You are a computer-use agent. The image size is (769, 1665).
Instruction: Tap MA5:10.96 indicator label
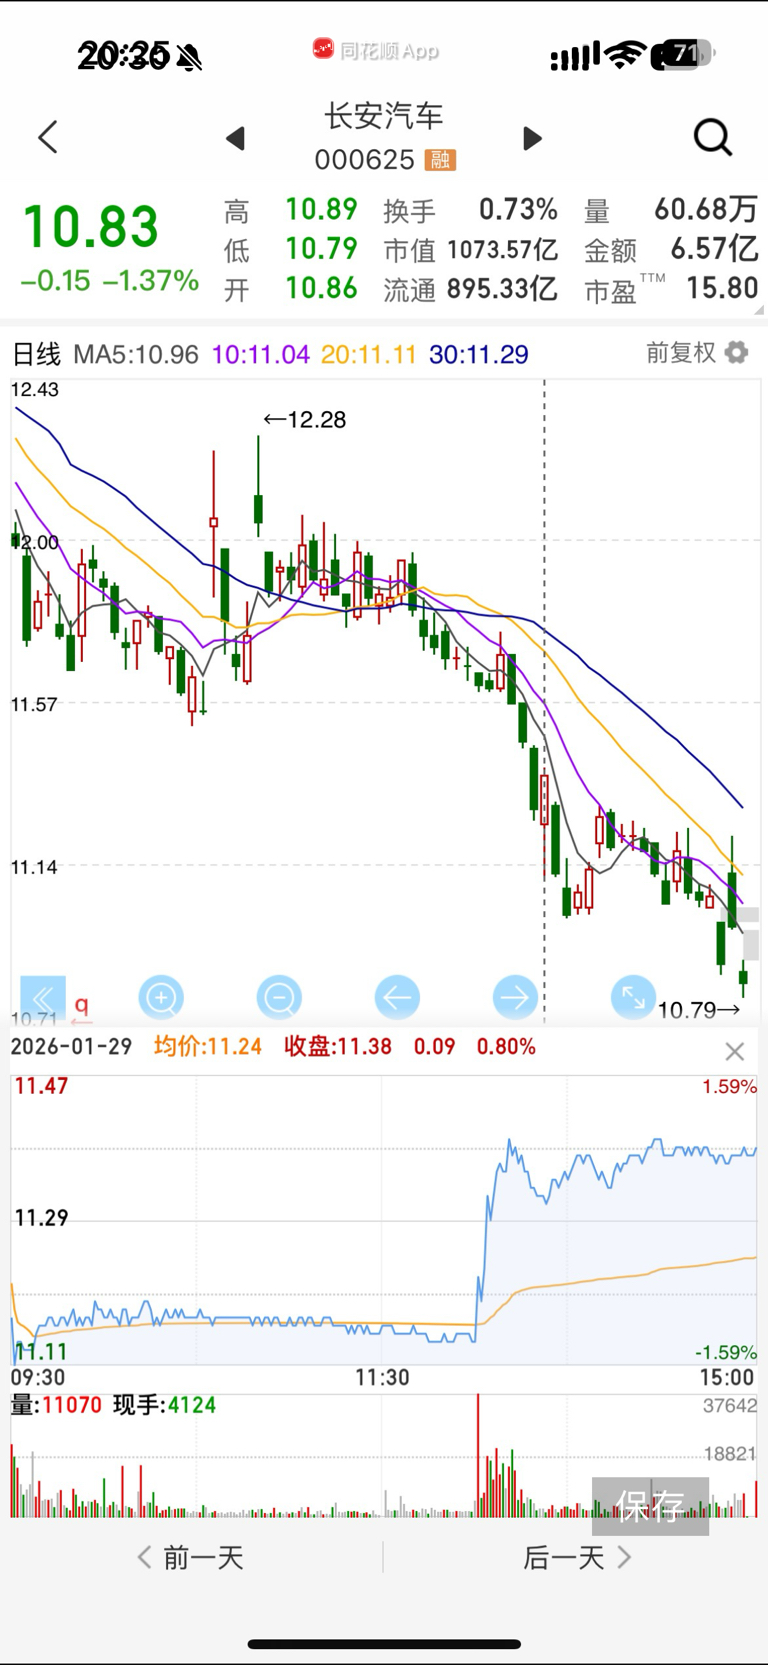click(136, 354)
